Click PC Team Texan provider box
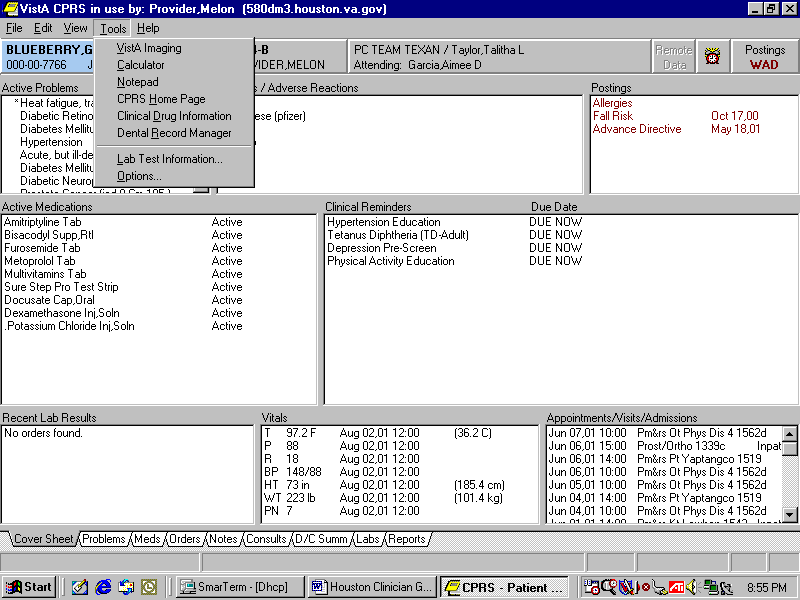This screenshot has height=600, width=800. pos(498,57)
